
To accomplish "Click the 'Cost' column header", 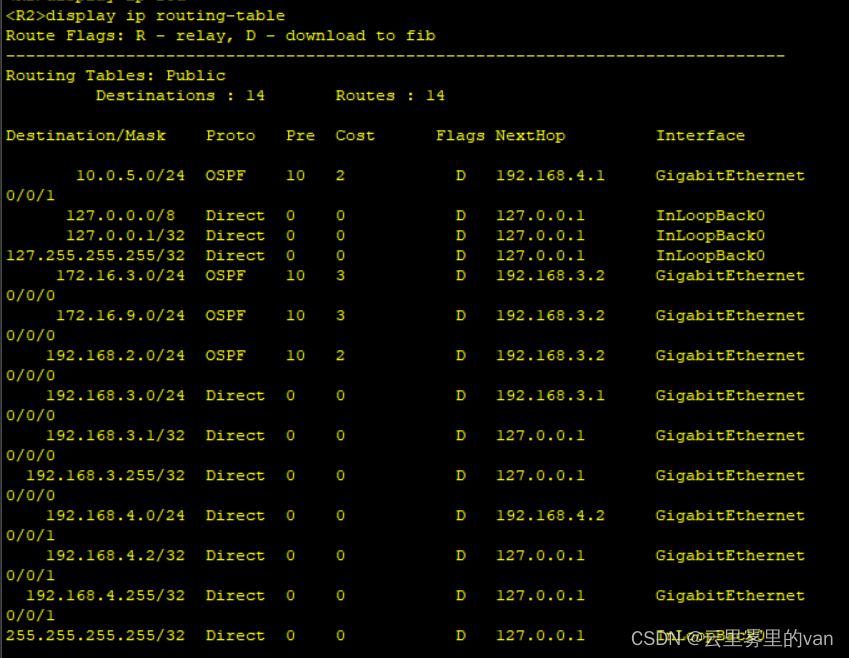I will (x=355, y=135).
